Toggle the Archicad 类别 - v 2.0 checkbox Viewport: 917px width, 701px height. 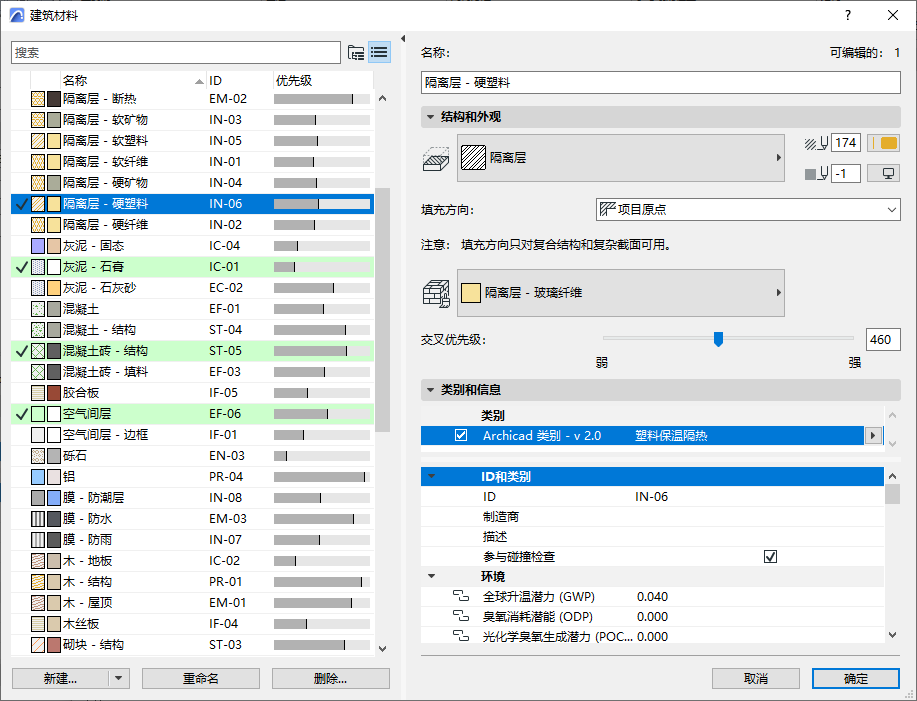461,436
